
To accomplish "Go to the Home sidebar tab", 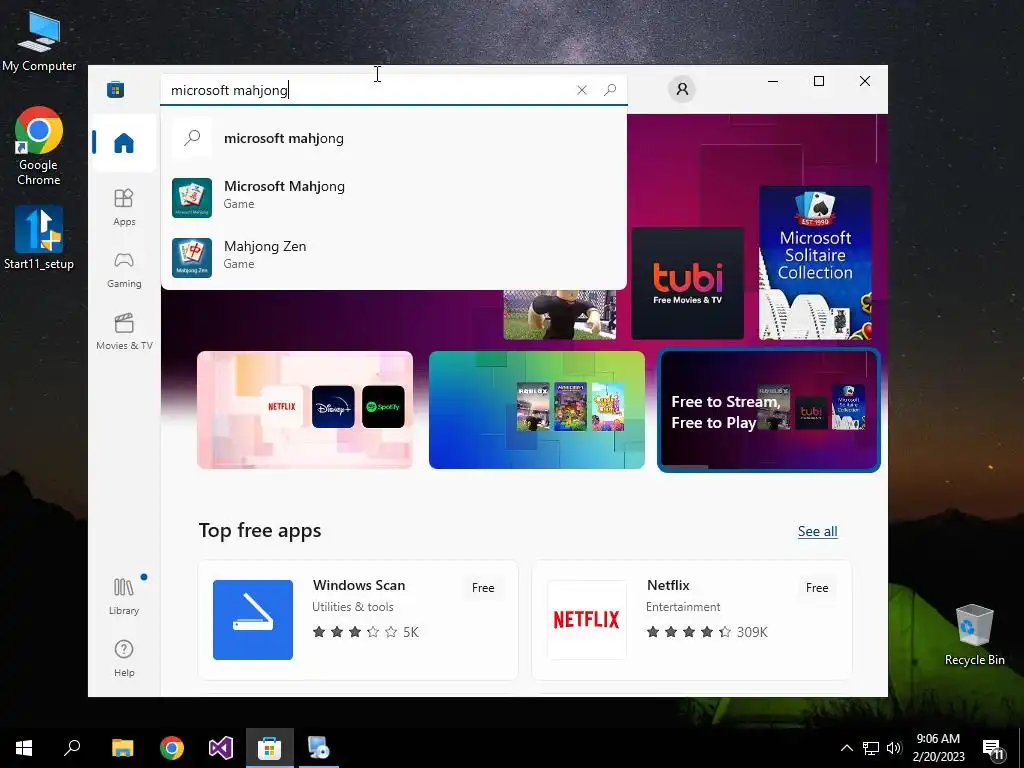I will (x=123, y=142).
